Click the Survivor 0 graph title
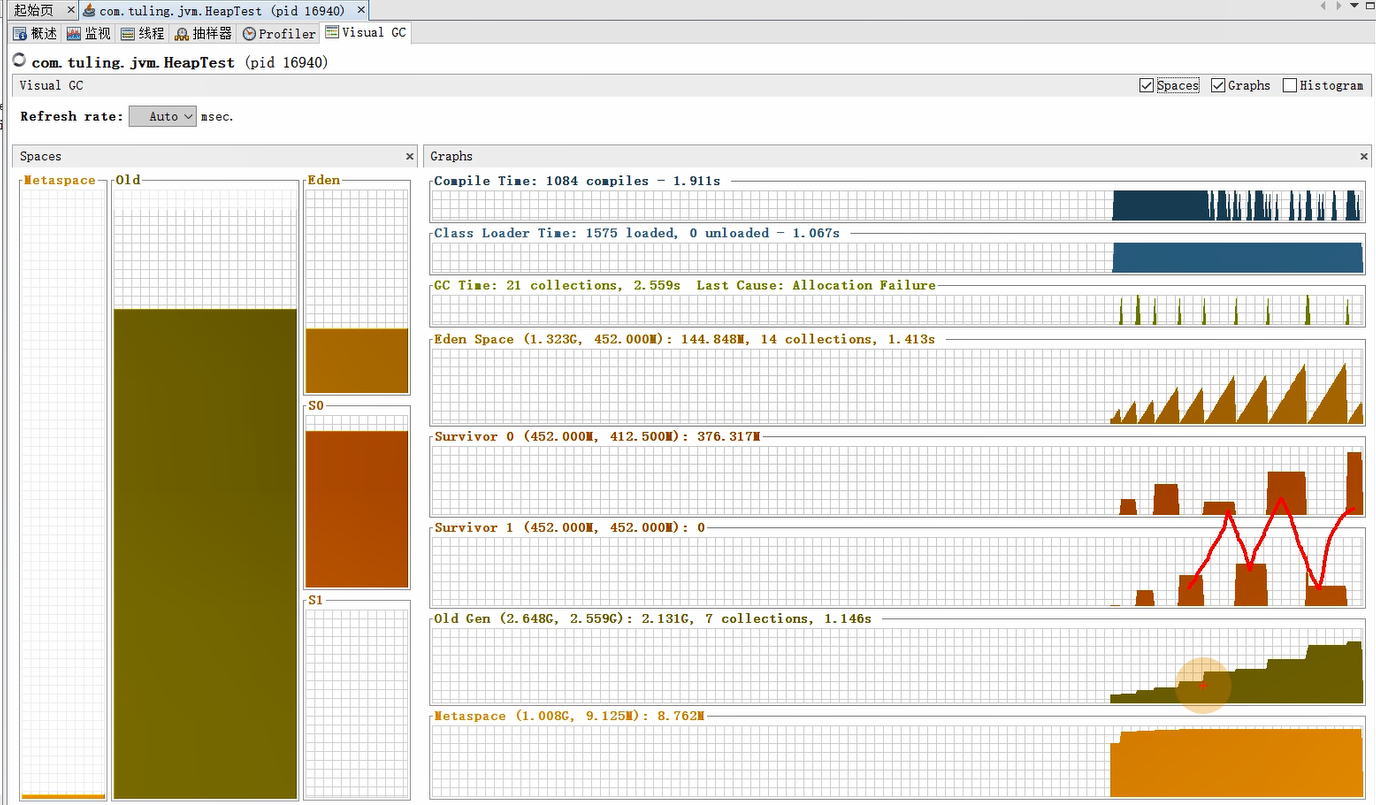 [x=597, y=437]
